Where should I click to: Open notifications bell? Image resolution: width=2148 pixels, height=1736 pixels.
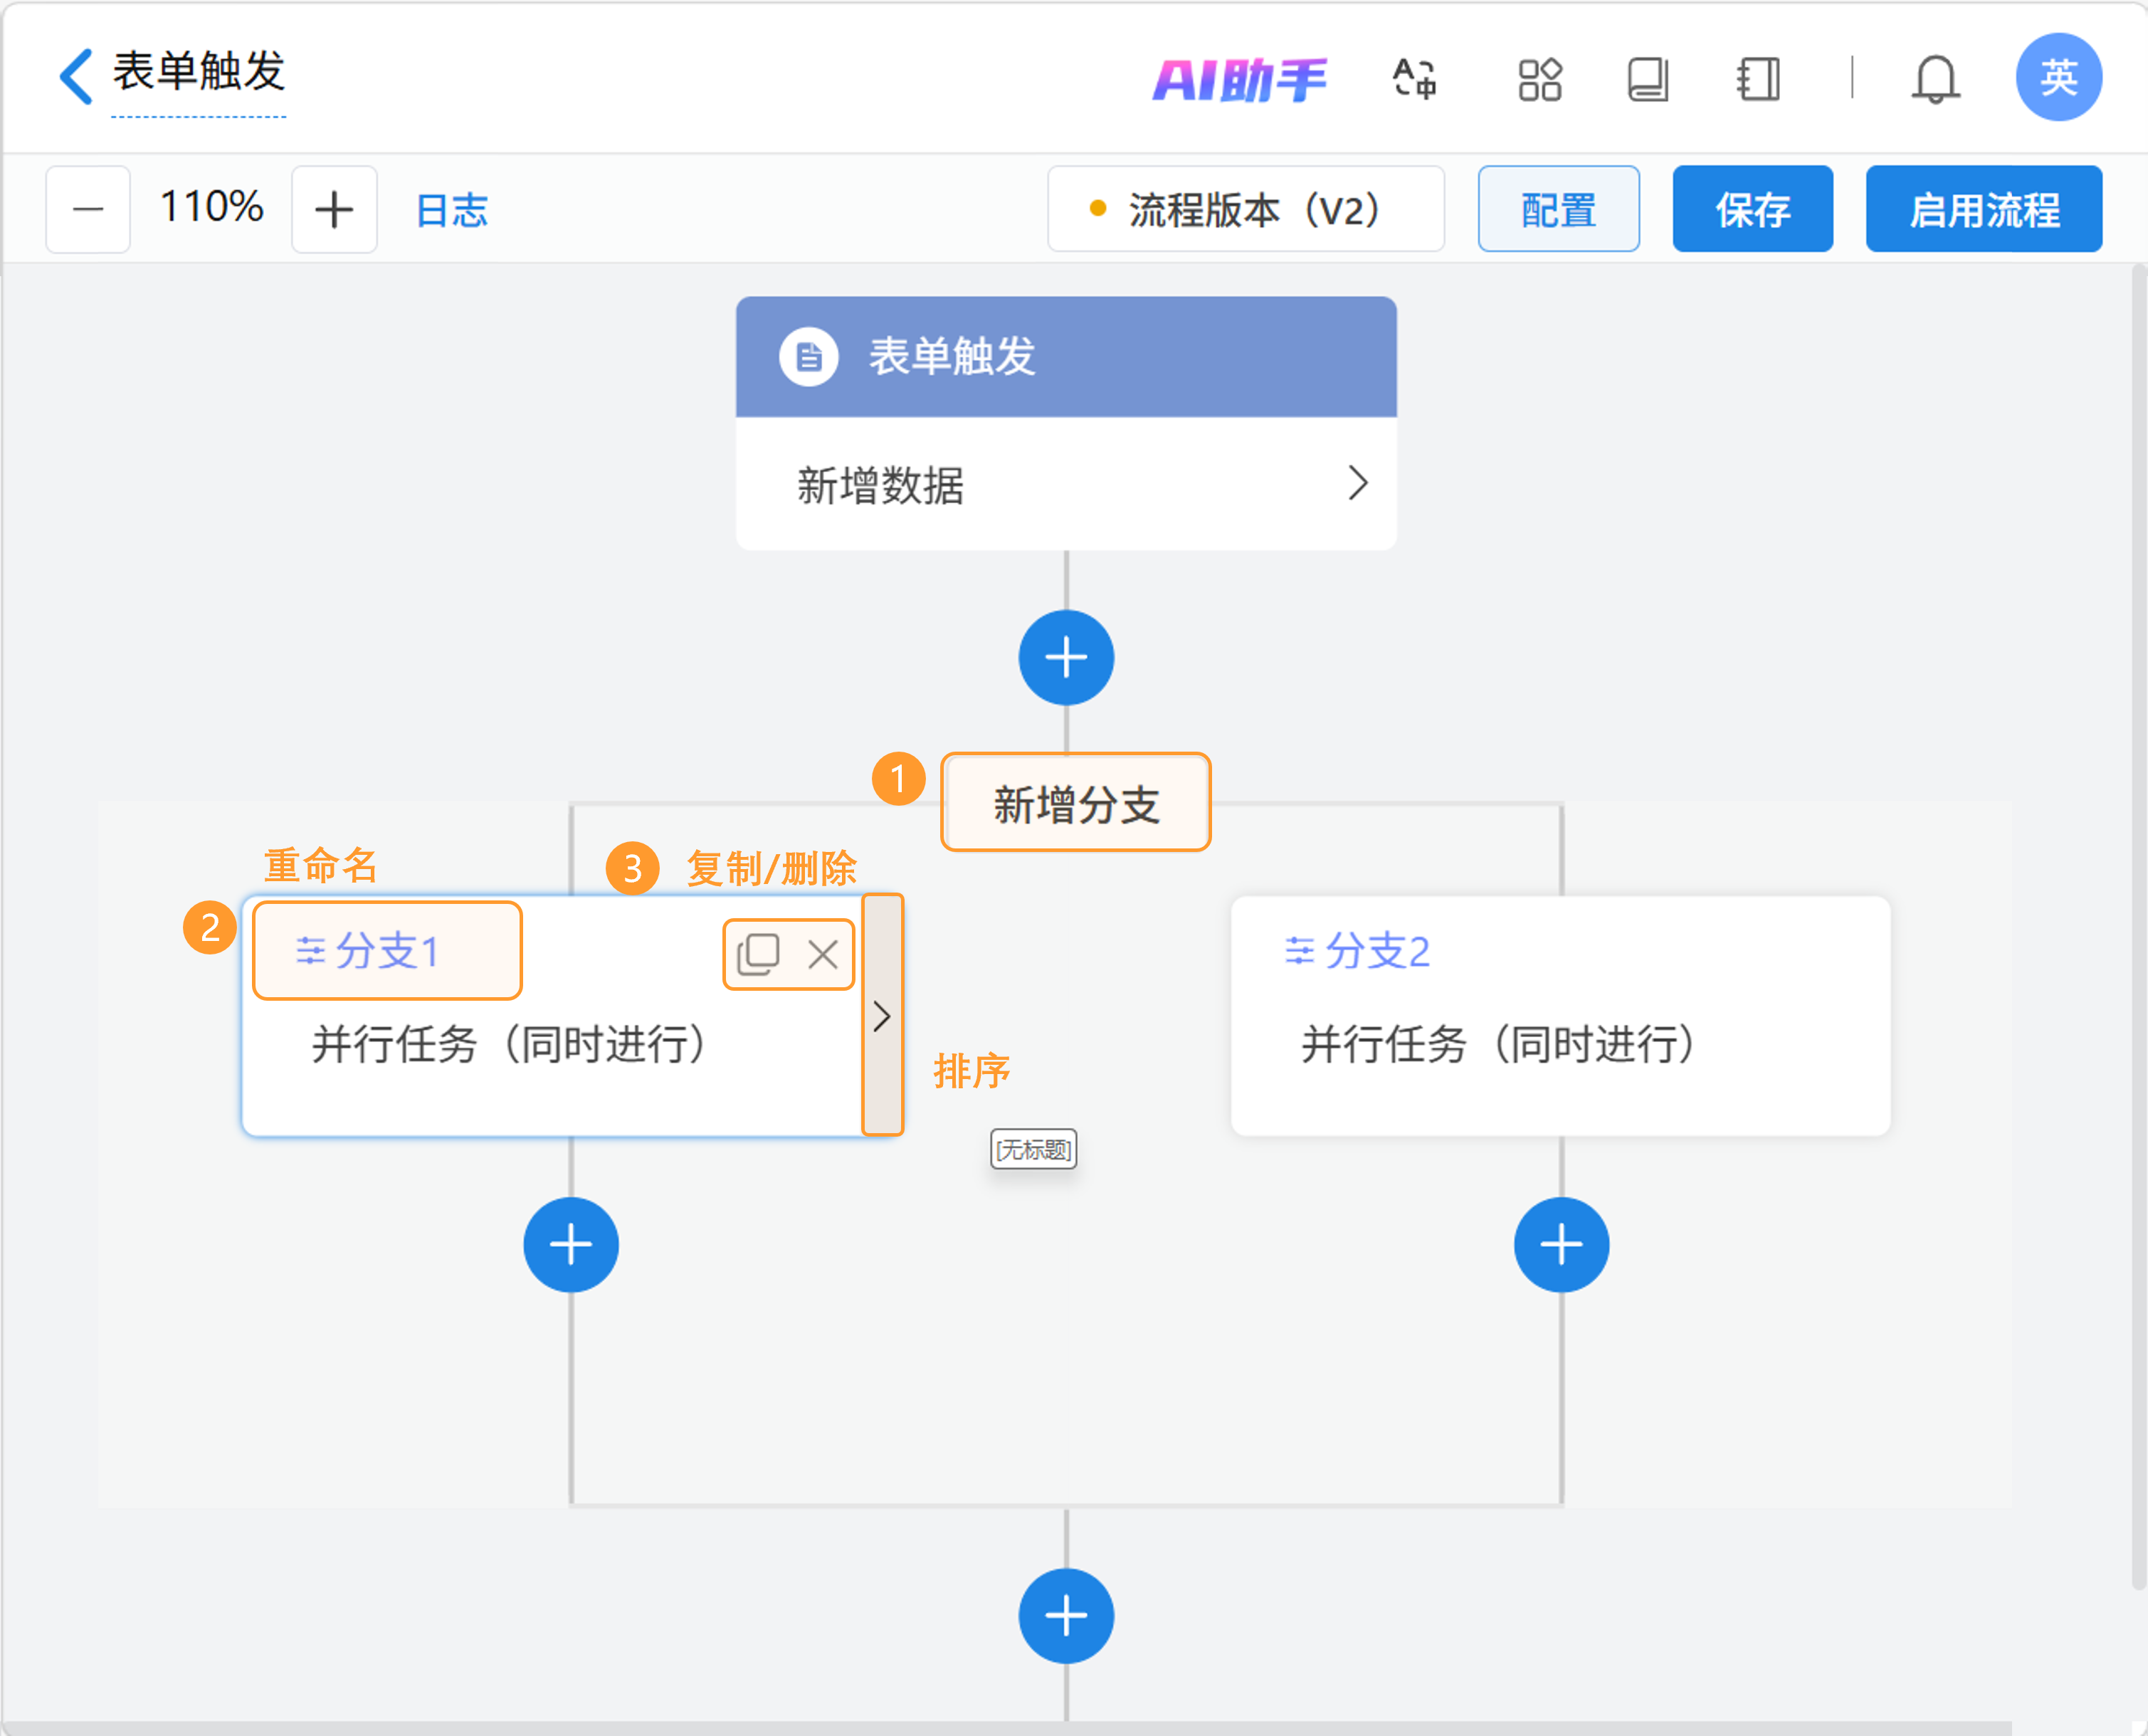1935,79
